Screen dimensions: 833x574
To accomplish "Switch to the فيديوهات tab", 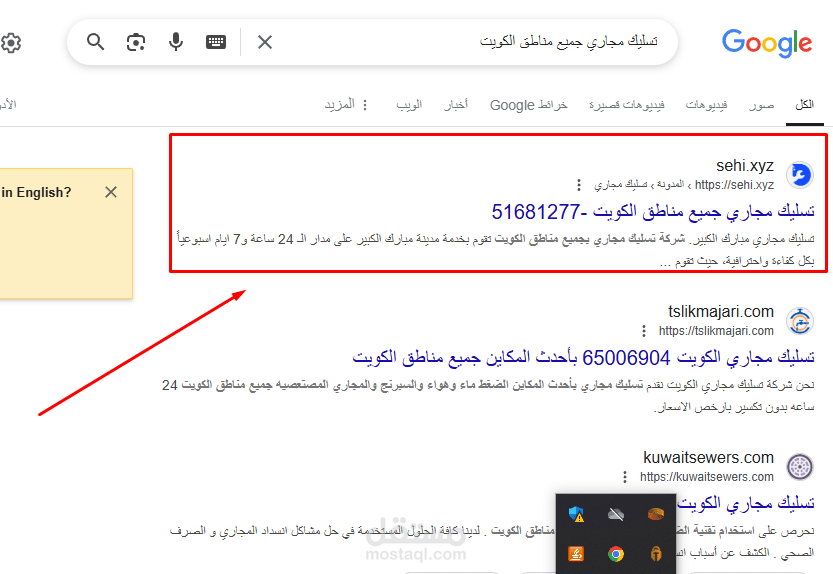I will (x=706, y=105).
